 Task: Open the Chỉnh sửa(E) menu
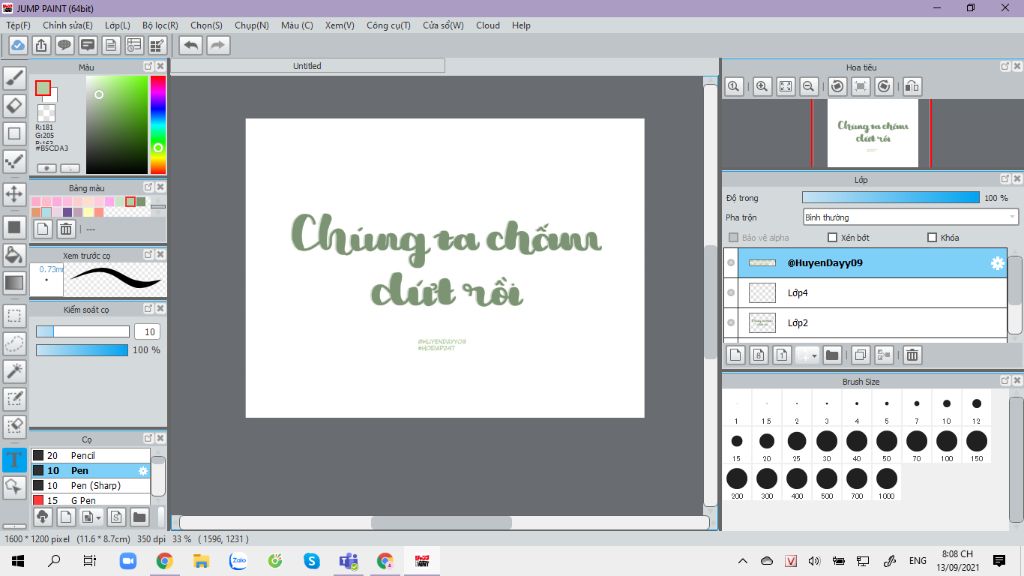coord(67,25)
